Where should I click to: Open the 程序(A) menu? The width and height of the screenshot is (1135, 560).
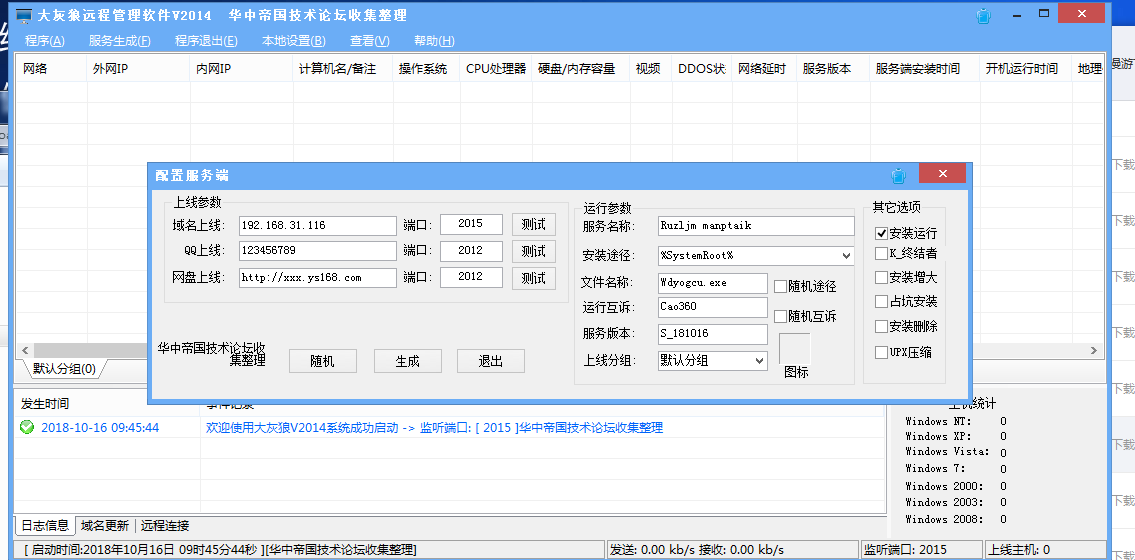coord(45,41)
